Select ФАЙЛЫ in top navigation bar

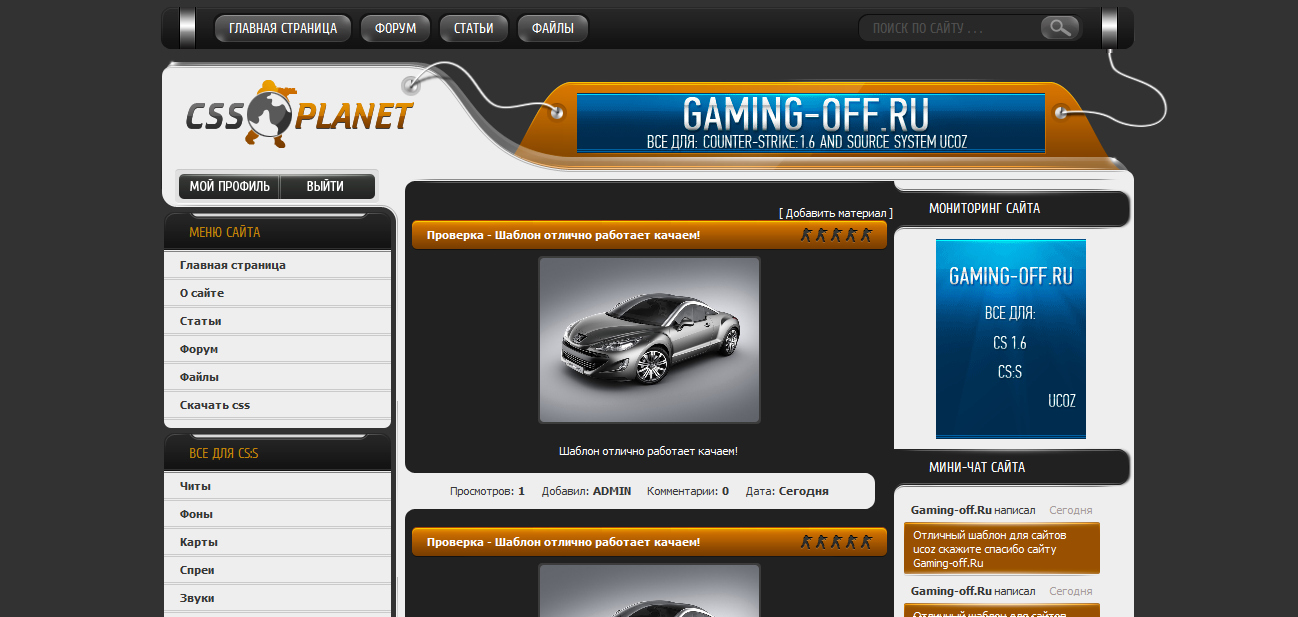pos(553,28)
